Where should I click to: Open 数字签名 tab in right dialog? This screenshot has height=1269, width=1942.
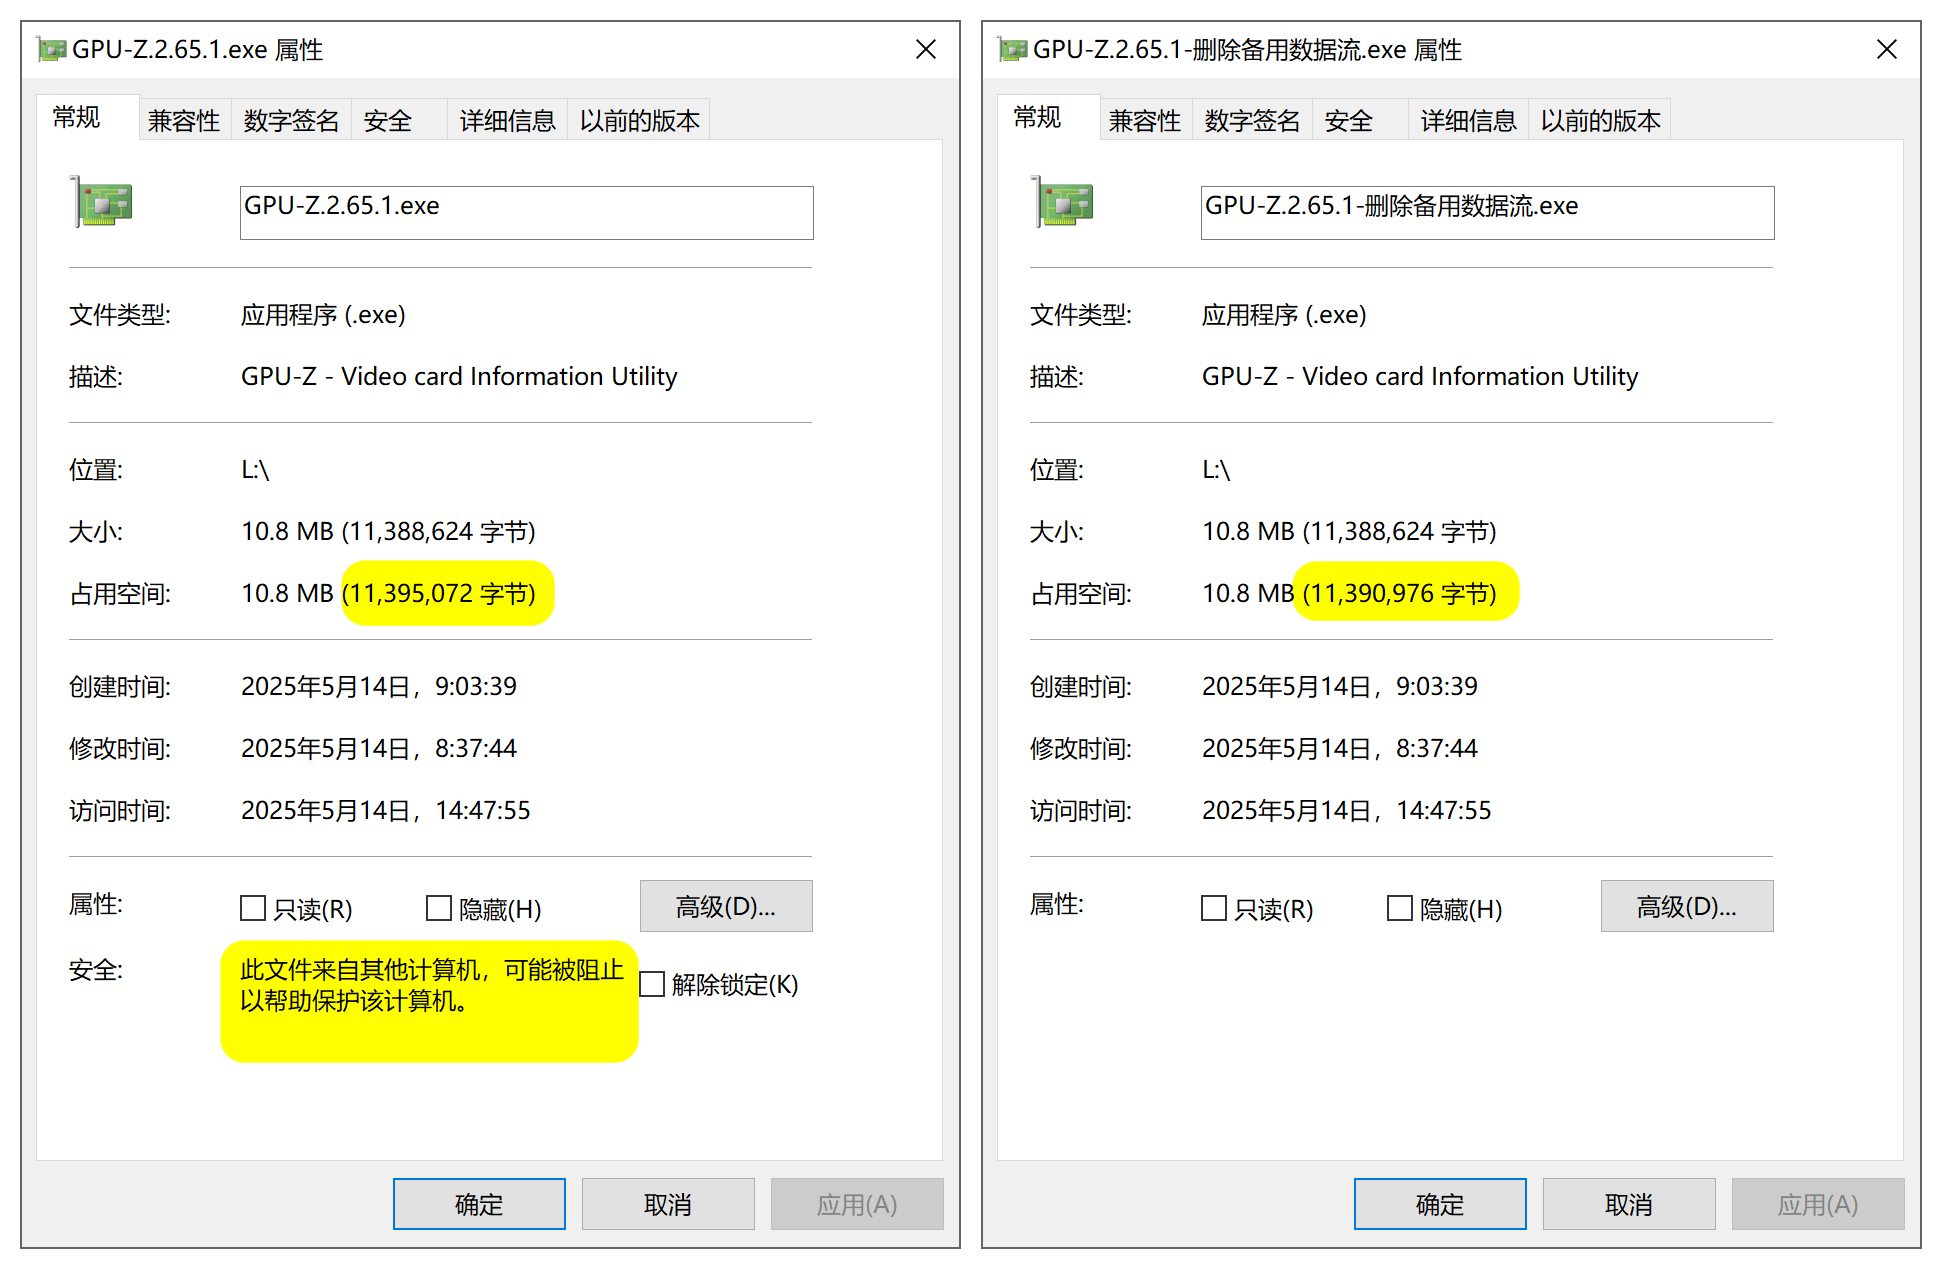click(x=1252, y=120)
